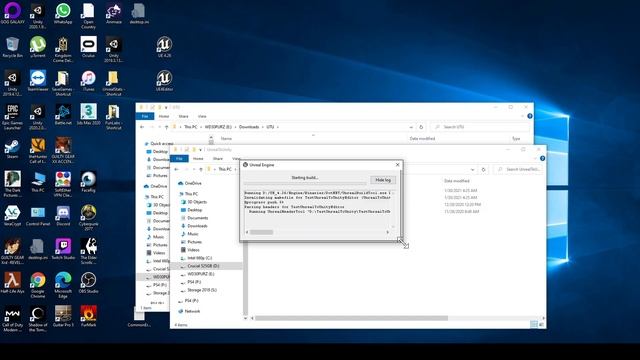Select the This PC desktop icon

click(38, 182)
